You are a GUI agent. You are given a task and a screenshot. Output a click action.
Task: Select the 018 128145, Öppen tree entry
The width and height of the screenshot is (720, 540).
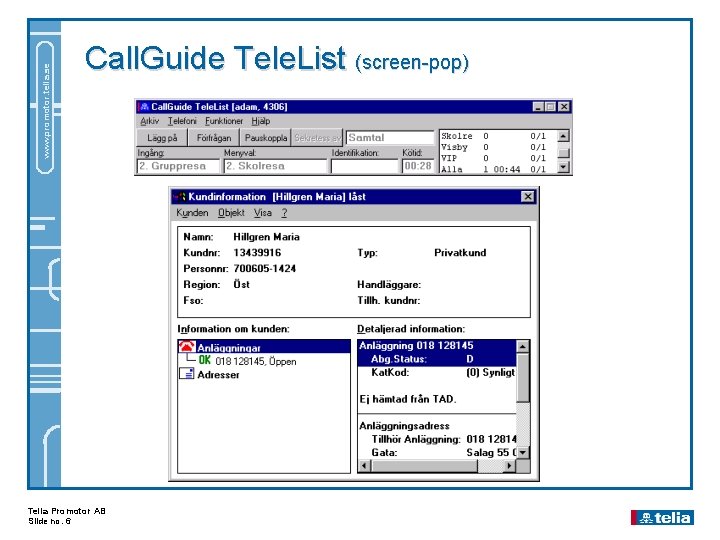pyautogui.click(x=256, y=361)
